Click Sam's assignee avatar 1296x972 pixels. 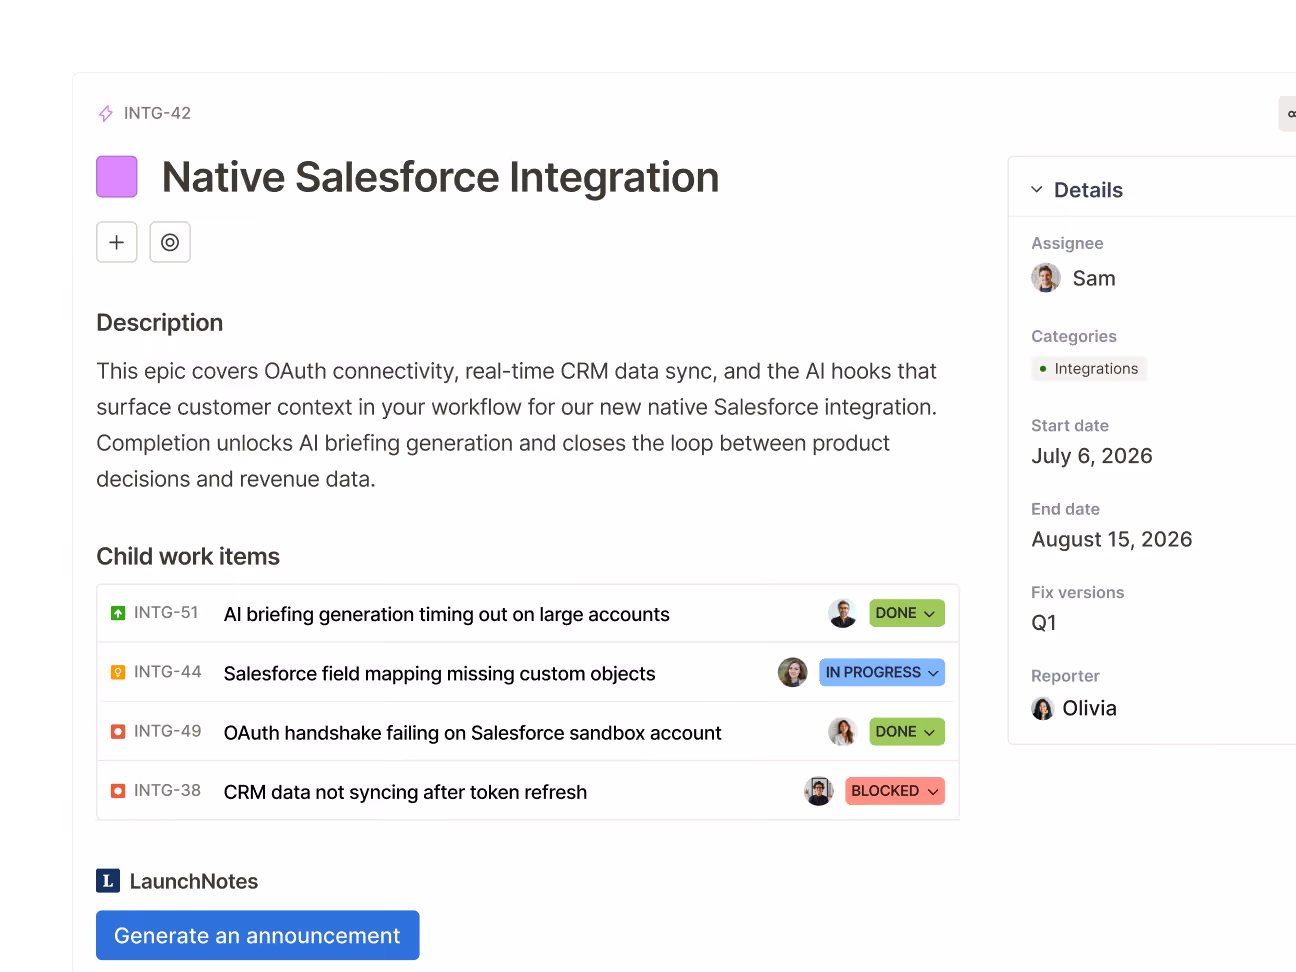(x=1046, y=278)
